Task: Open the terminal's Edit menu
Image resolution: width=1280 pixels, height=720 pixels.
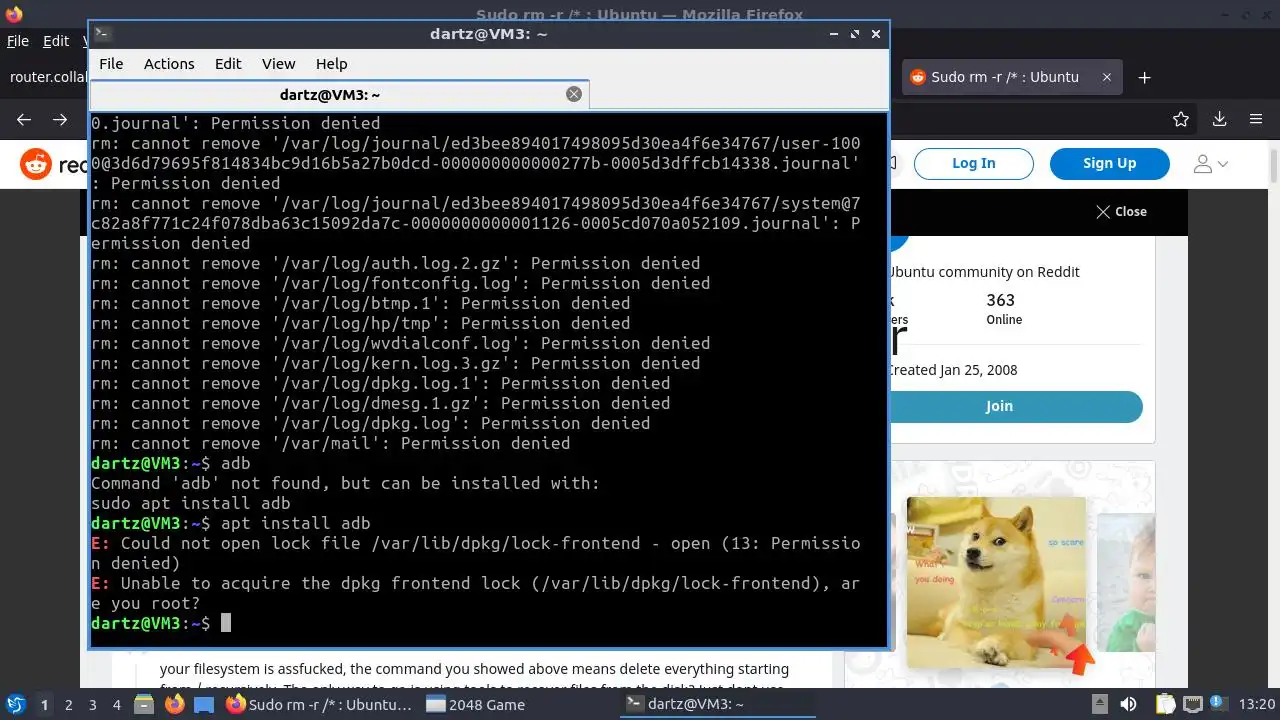Action: click(228, 64)
